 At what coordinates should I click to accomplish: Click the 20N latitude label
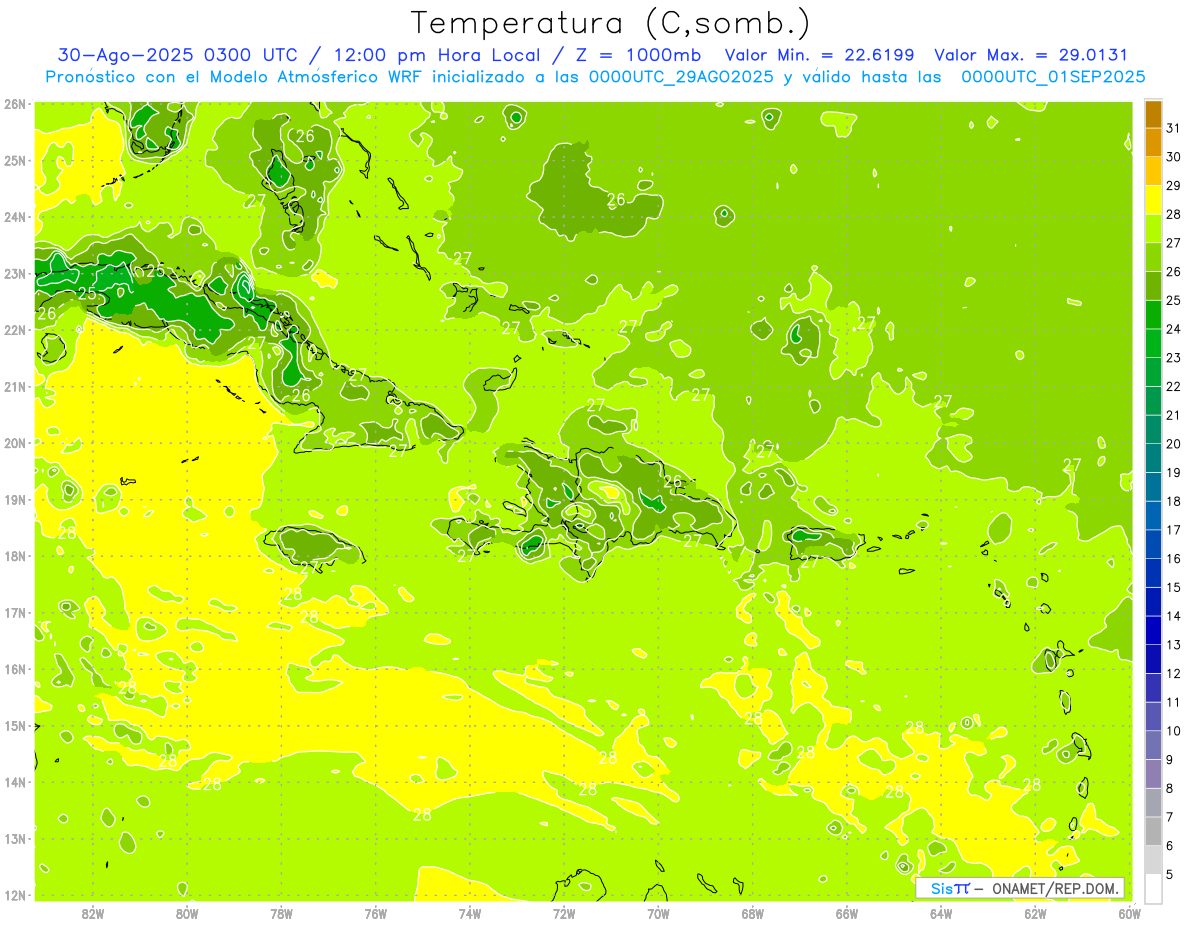tap(15, 443)
